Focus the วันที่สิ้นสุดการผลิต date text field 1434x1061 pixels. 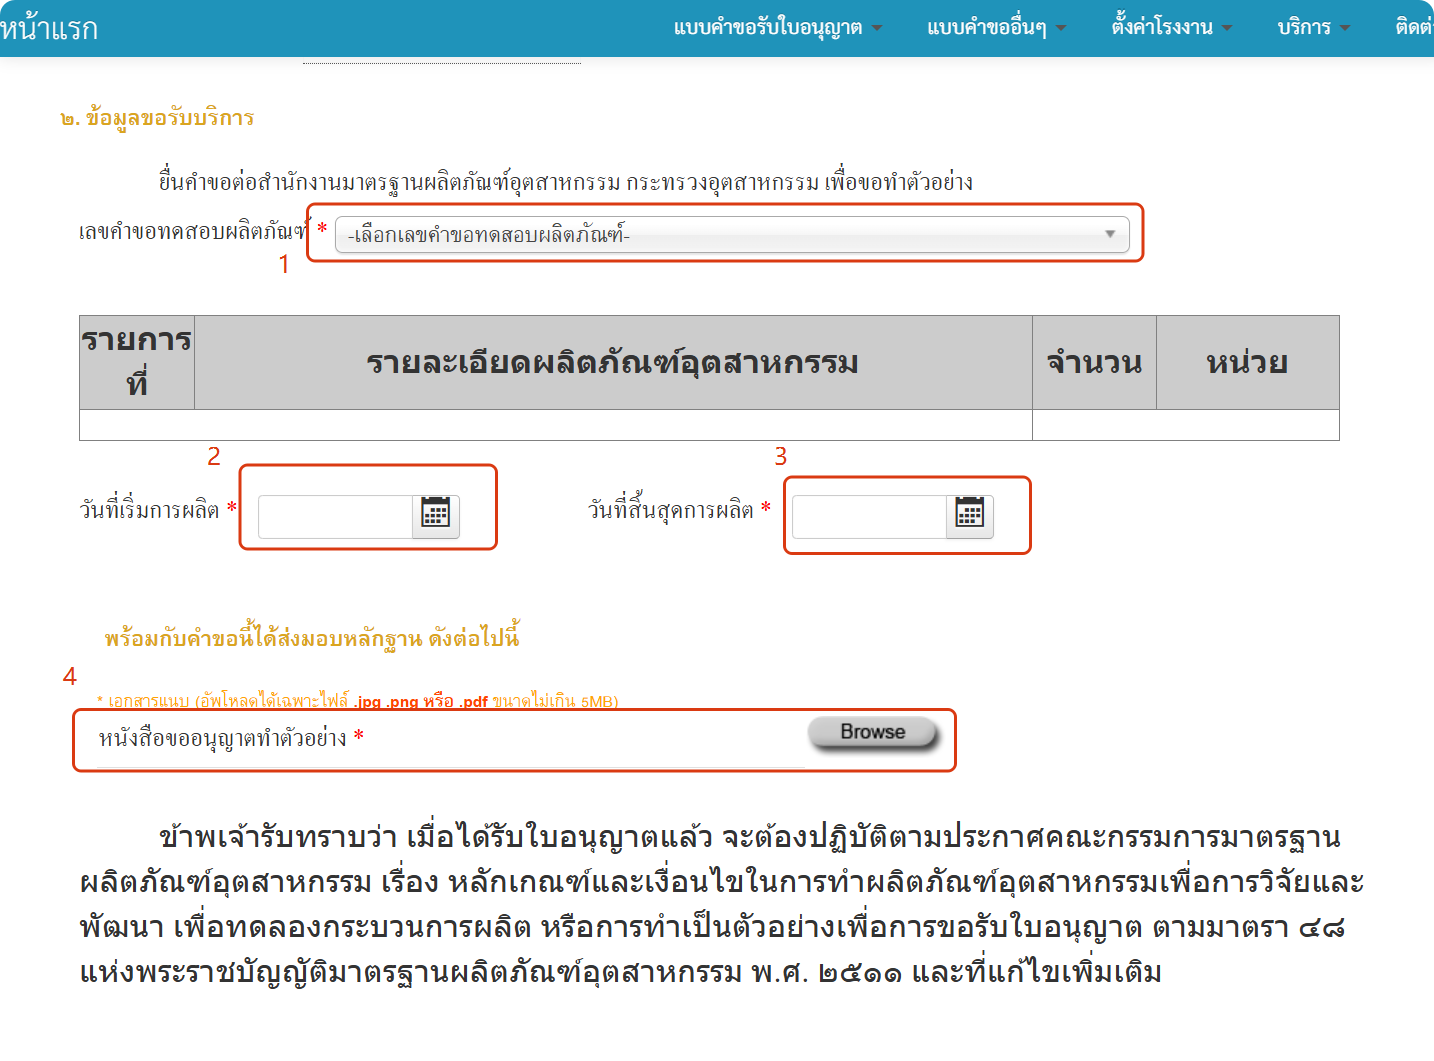coord(869,516)
